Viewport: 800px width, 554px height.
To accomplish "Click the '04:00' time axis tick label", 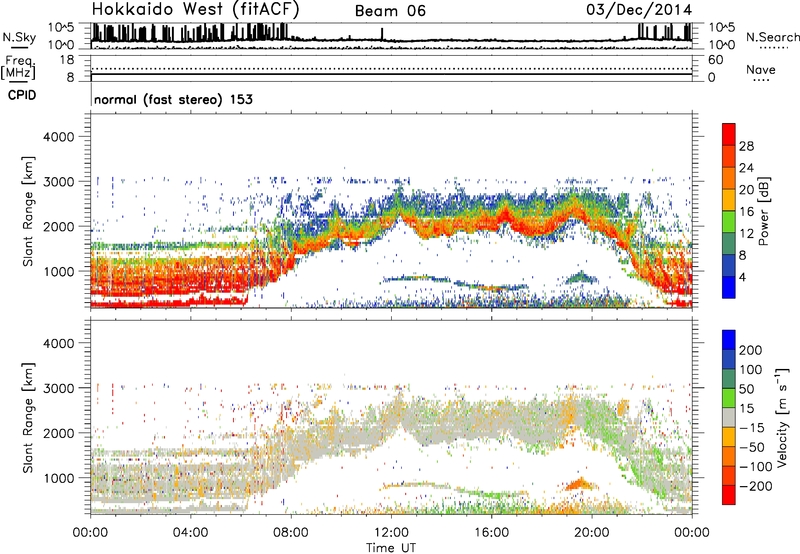I will coord(190,533).
